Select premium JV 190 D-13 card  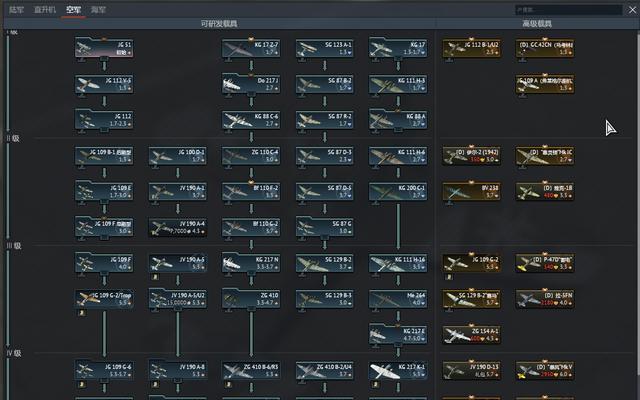[471, 371]
